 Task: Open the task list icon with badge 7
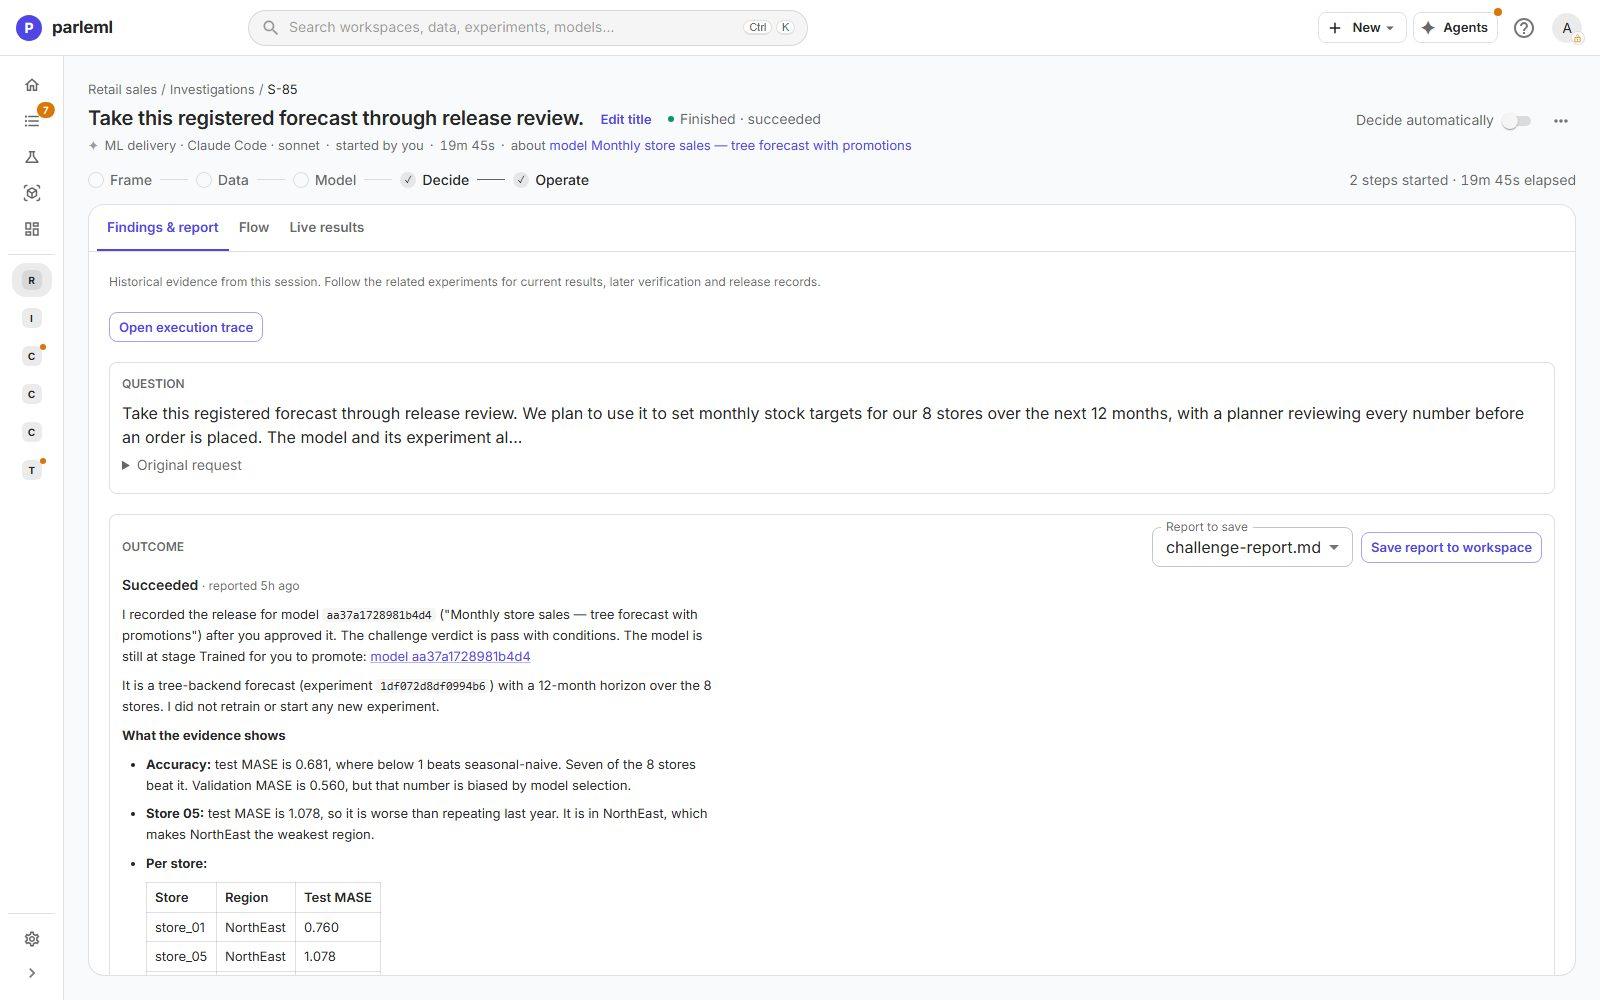click(x=32, y=121)
